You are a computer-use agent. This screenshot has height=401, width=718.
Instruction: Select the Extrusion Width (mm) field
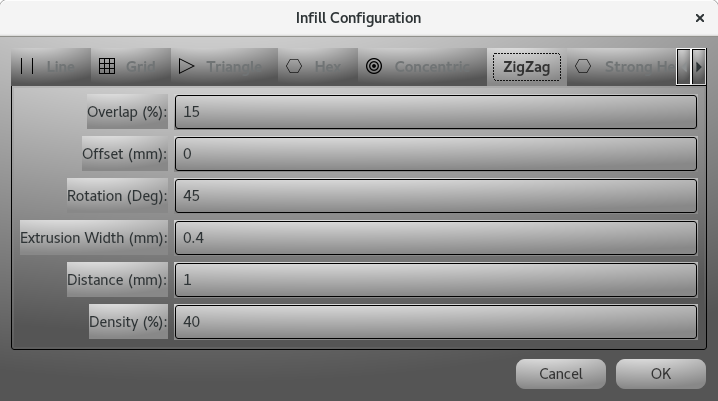435,238
